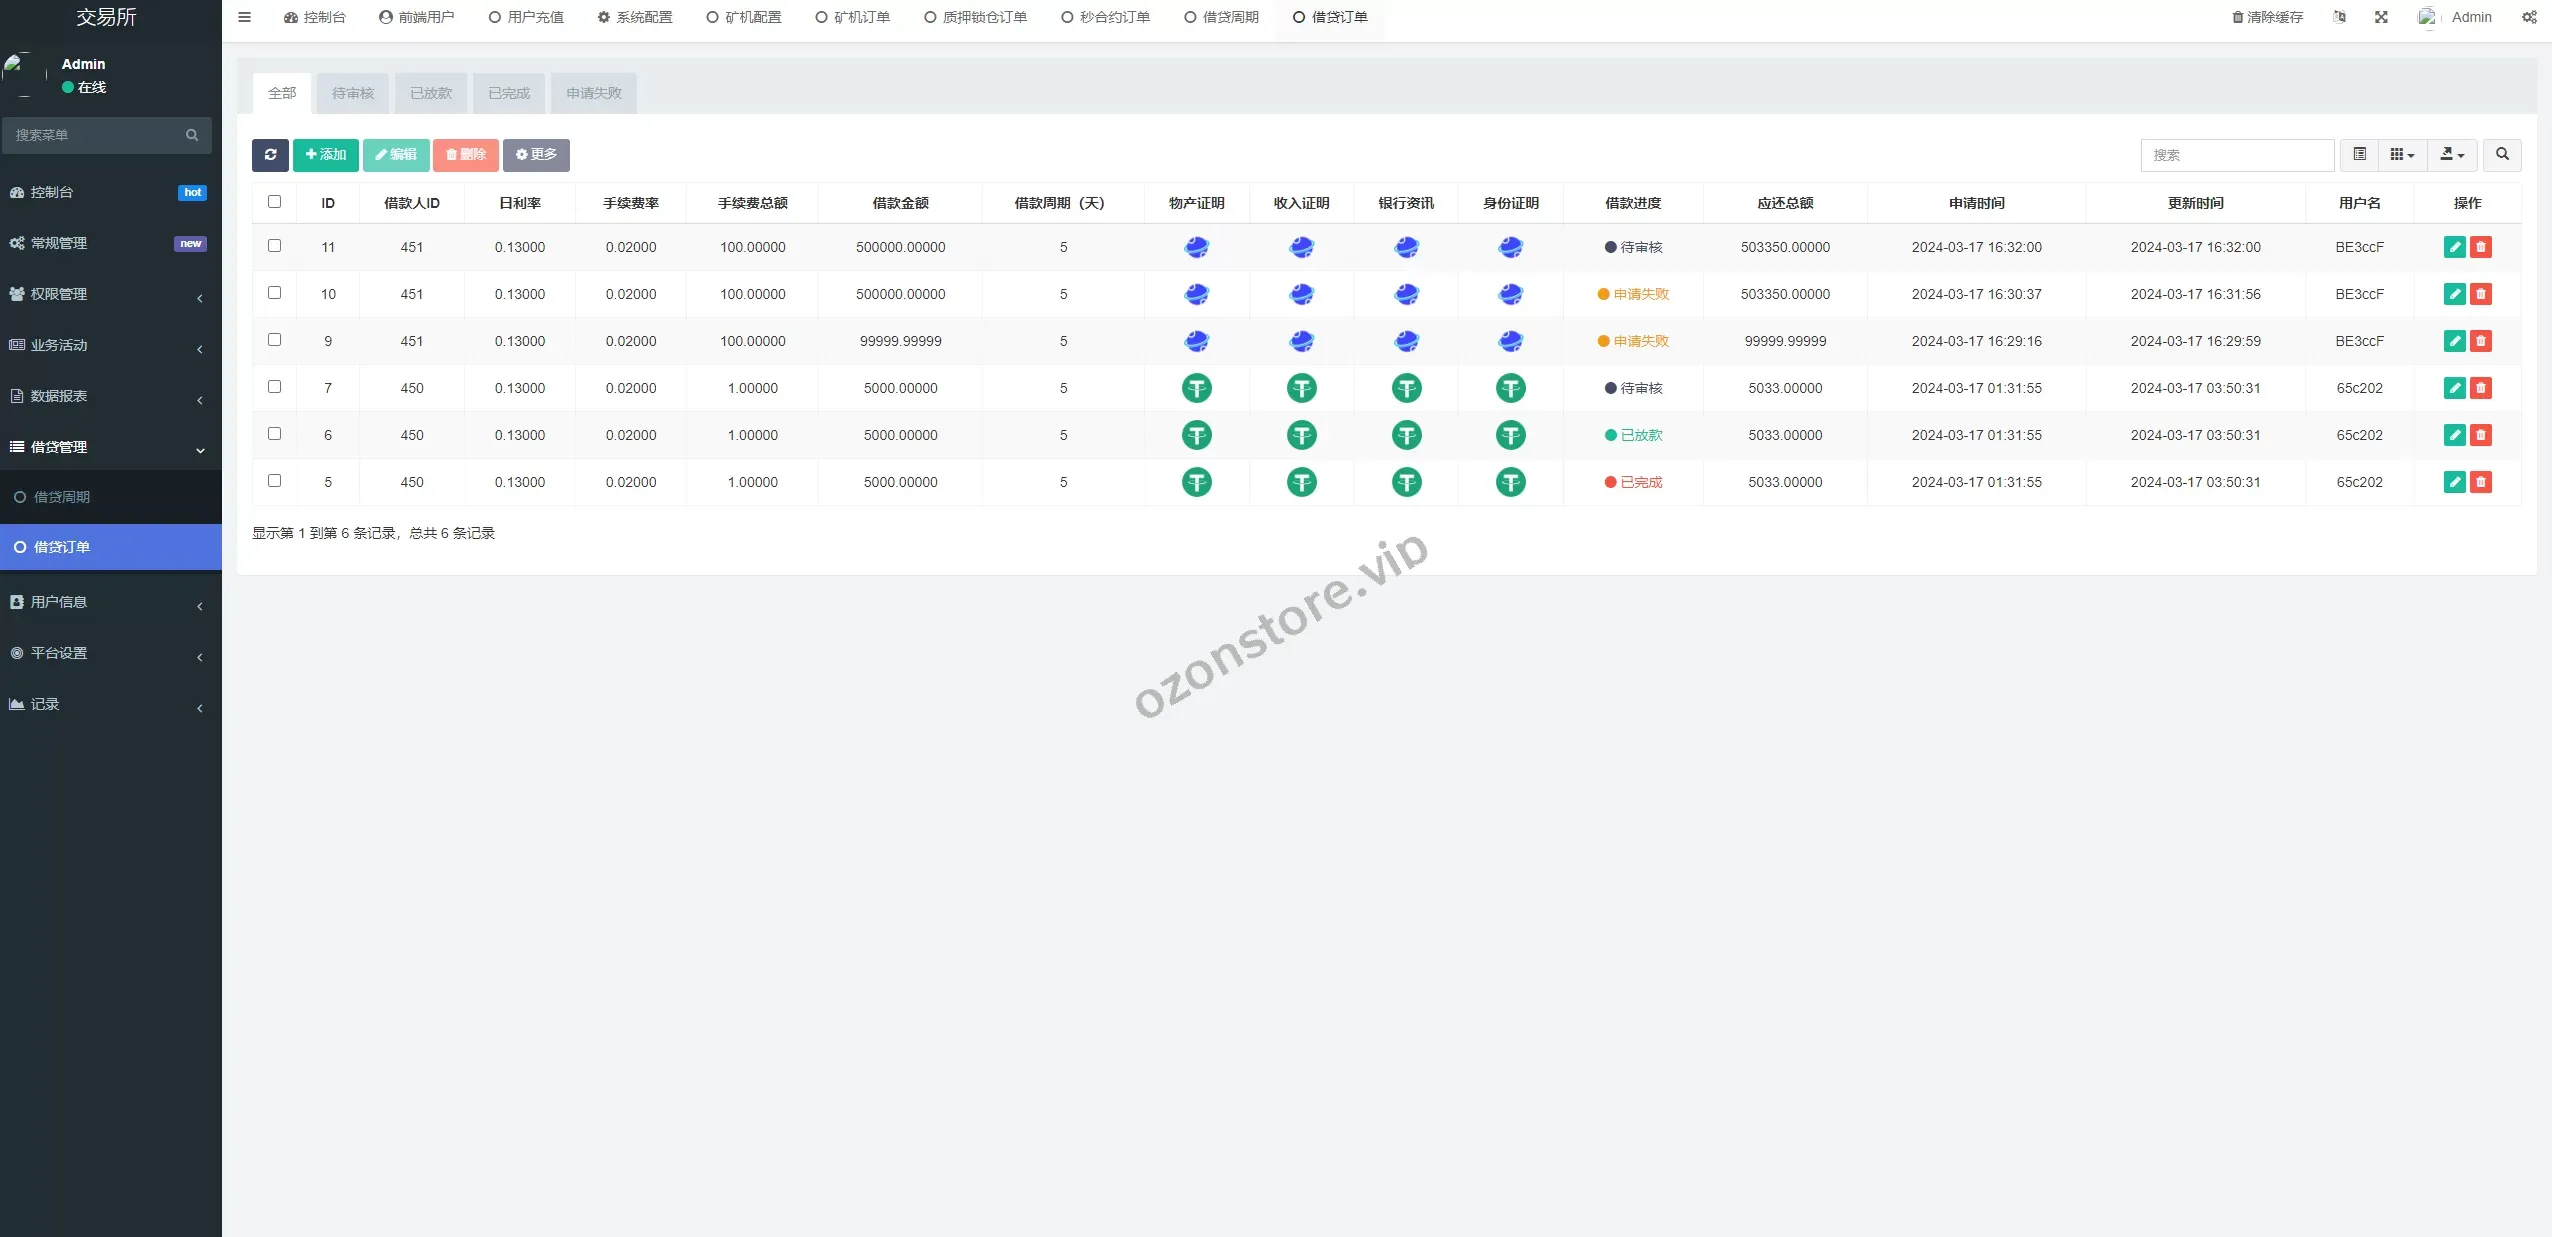
Task: Tick the checkbox for order ID 10
Action: tap(275, 293)
